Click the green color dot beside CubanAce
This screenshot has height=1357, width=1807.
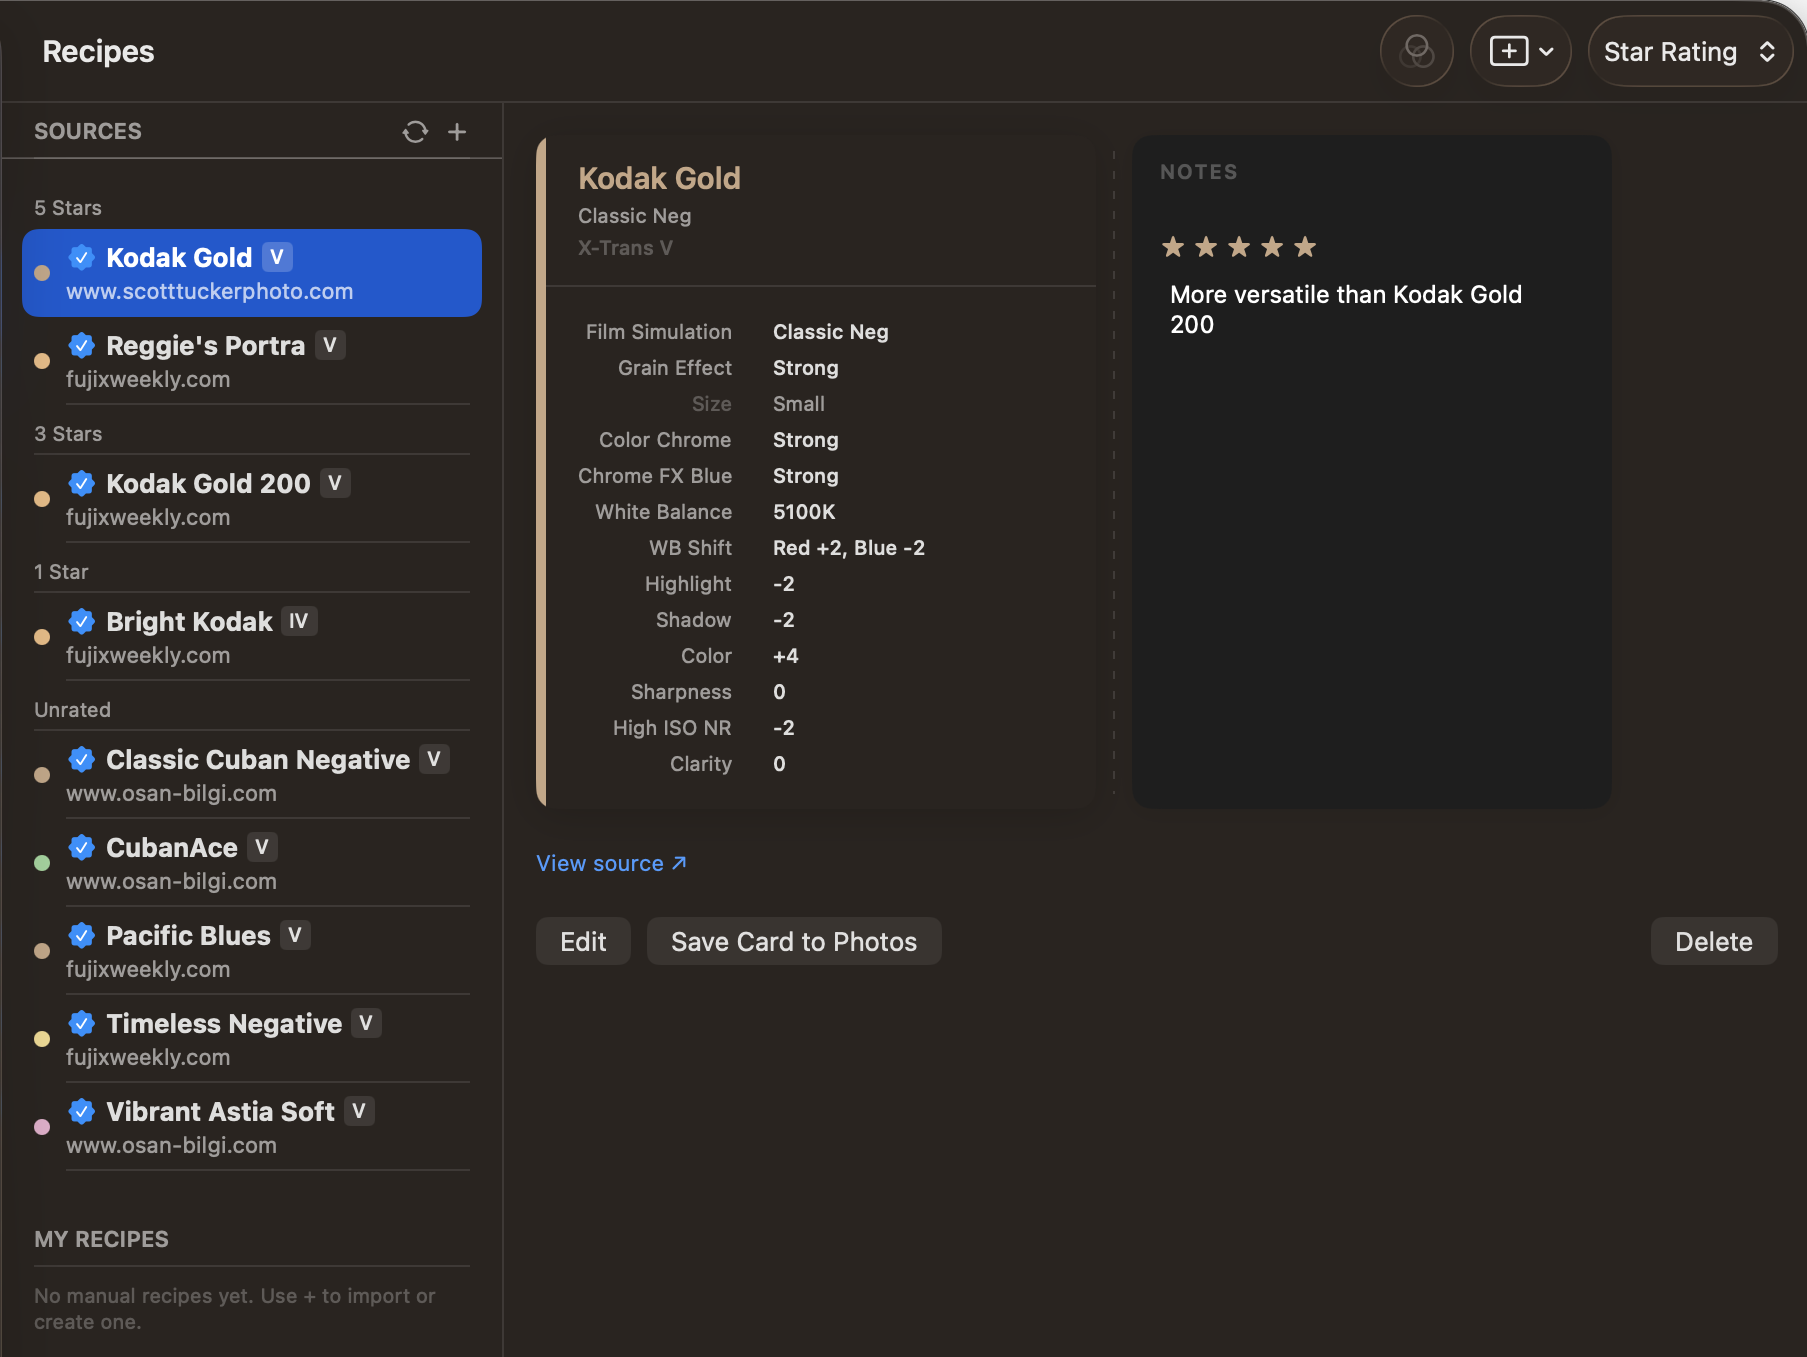click(42, 863)
